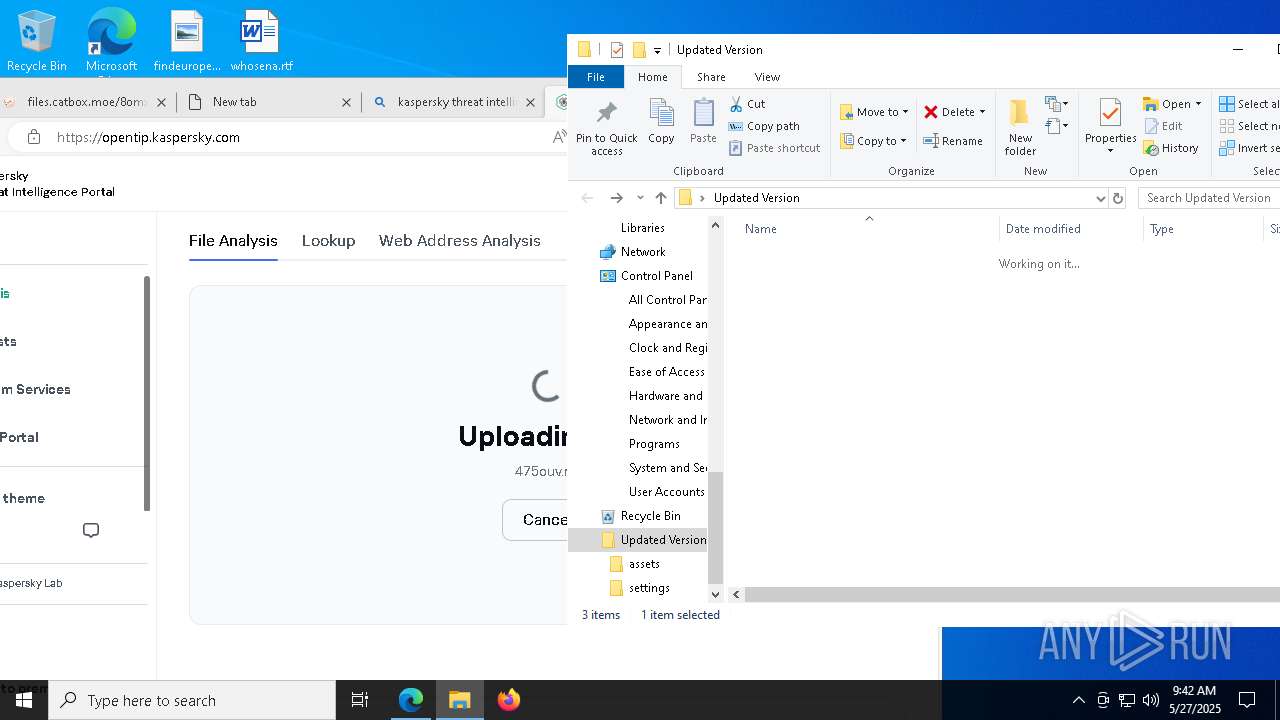
Task: Refresh the Updated Version folder
Action: (1118, 198)
